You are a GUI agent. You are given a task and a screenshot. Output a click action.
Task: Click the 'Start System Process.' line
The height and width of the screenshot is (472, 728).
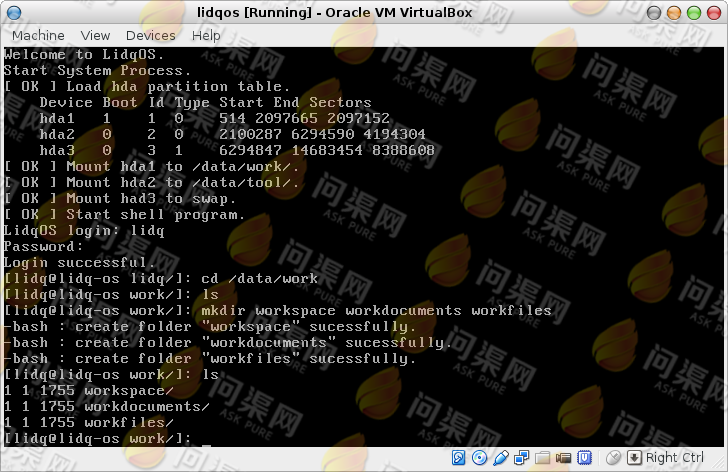click(98, 71)
